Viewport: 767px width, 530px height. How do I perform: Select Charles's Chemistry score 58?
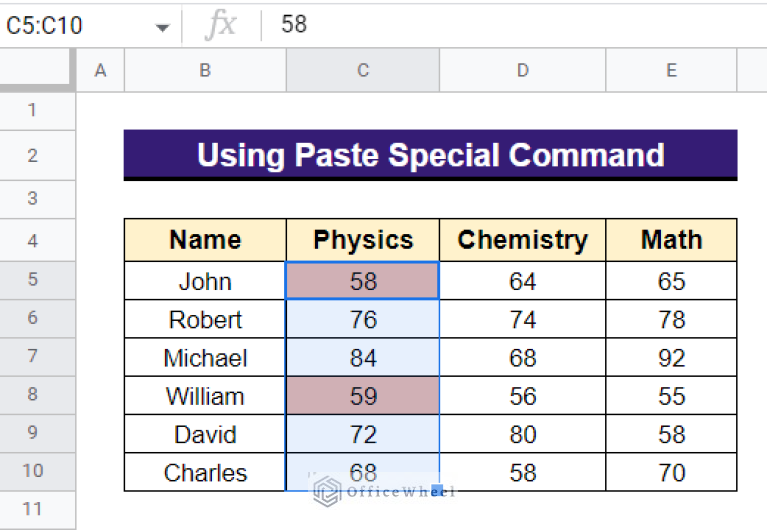tap(522, 472)
